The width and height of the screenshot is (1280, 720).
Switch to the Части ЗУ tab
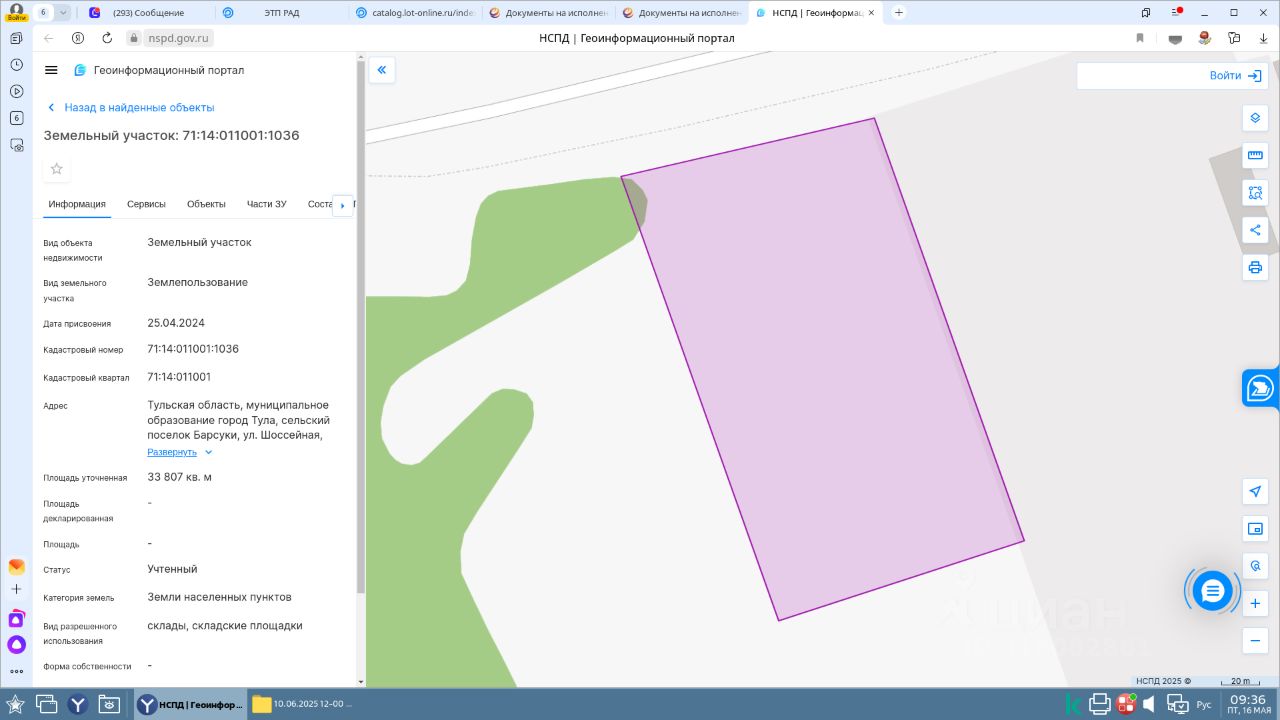coord(266,204)
